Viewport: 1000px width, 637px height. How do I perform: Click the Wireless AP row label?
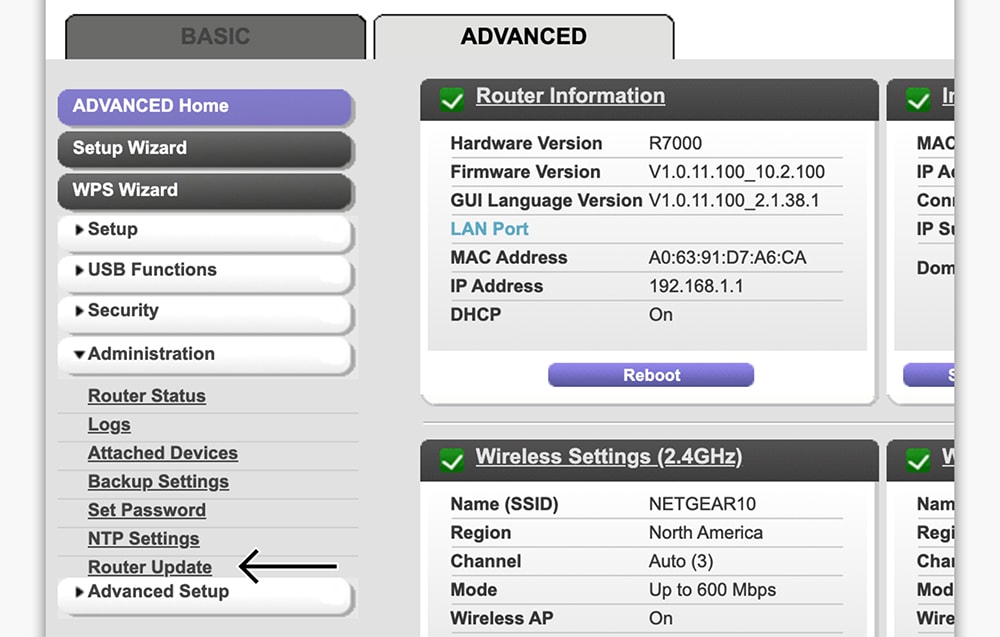point(502,619)
